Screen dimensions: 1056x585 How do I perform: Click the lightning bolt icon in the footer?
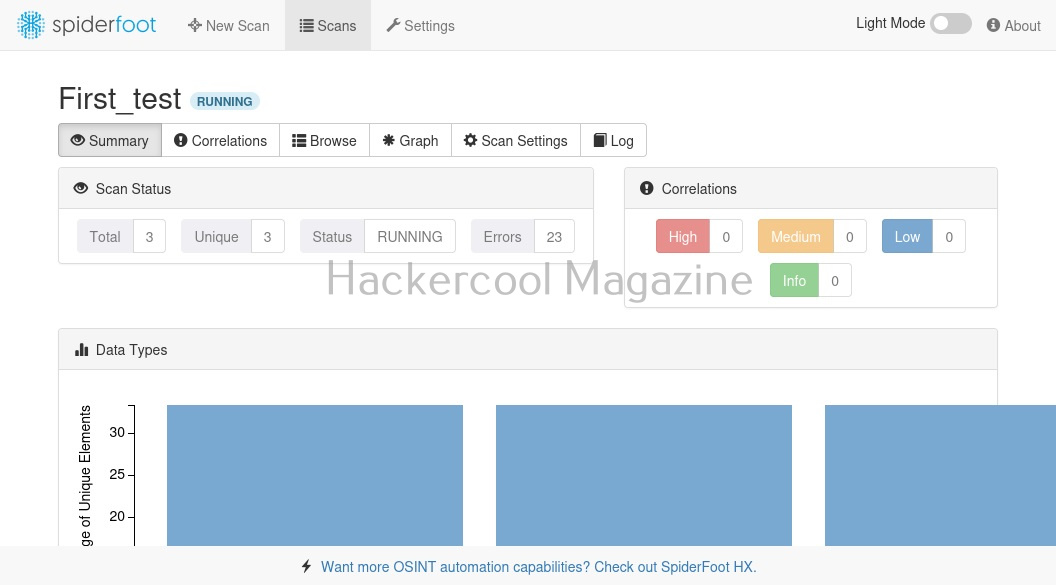[306, 566]
